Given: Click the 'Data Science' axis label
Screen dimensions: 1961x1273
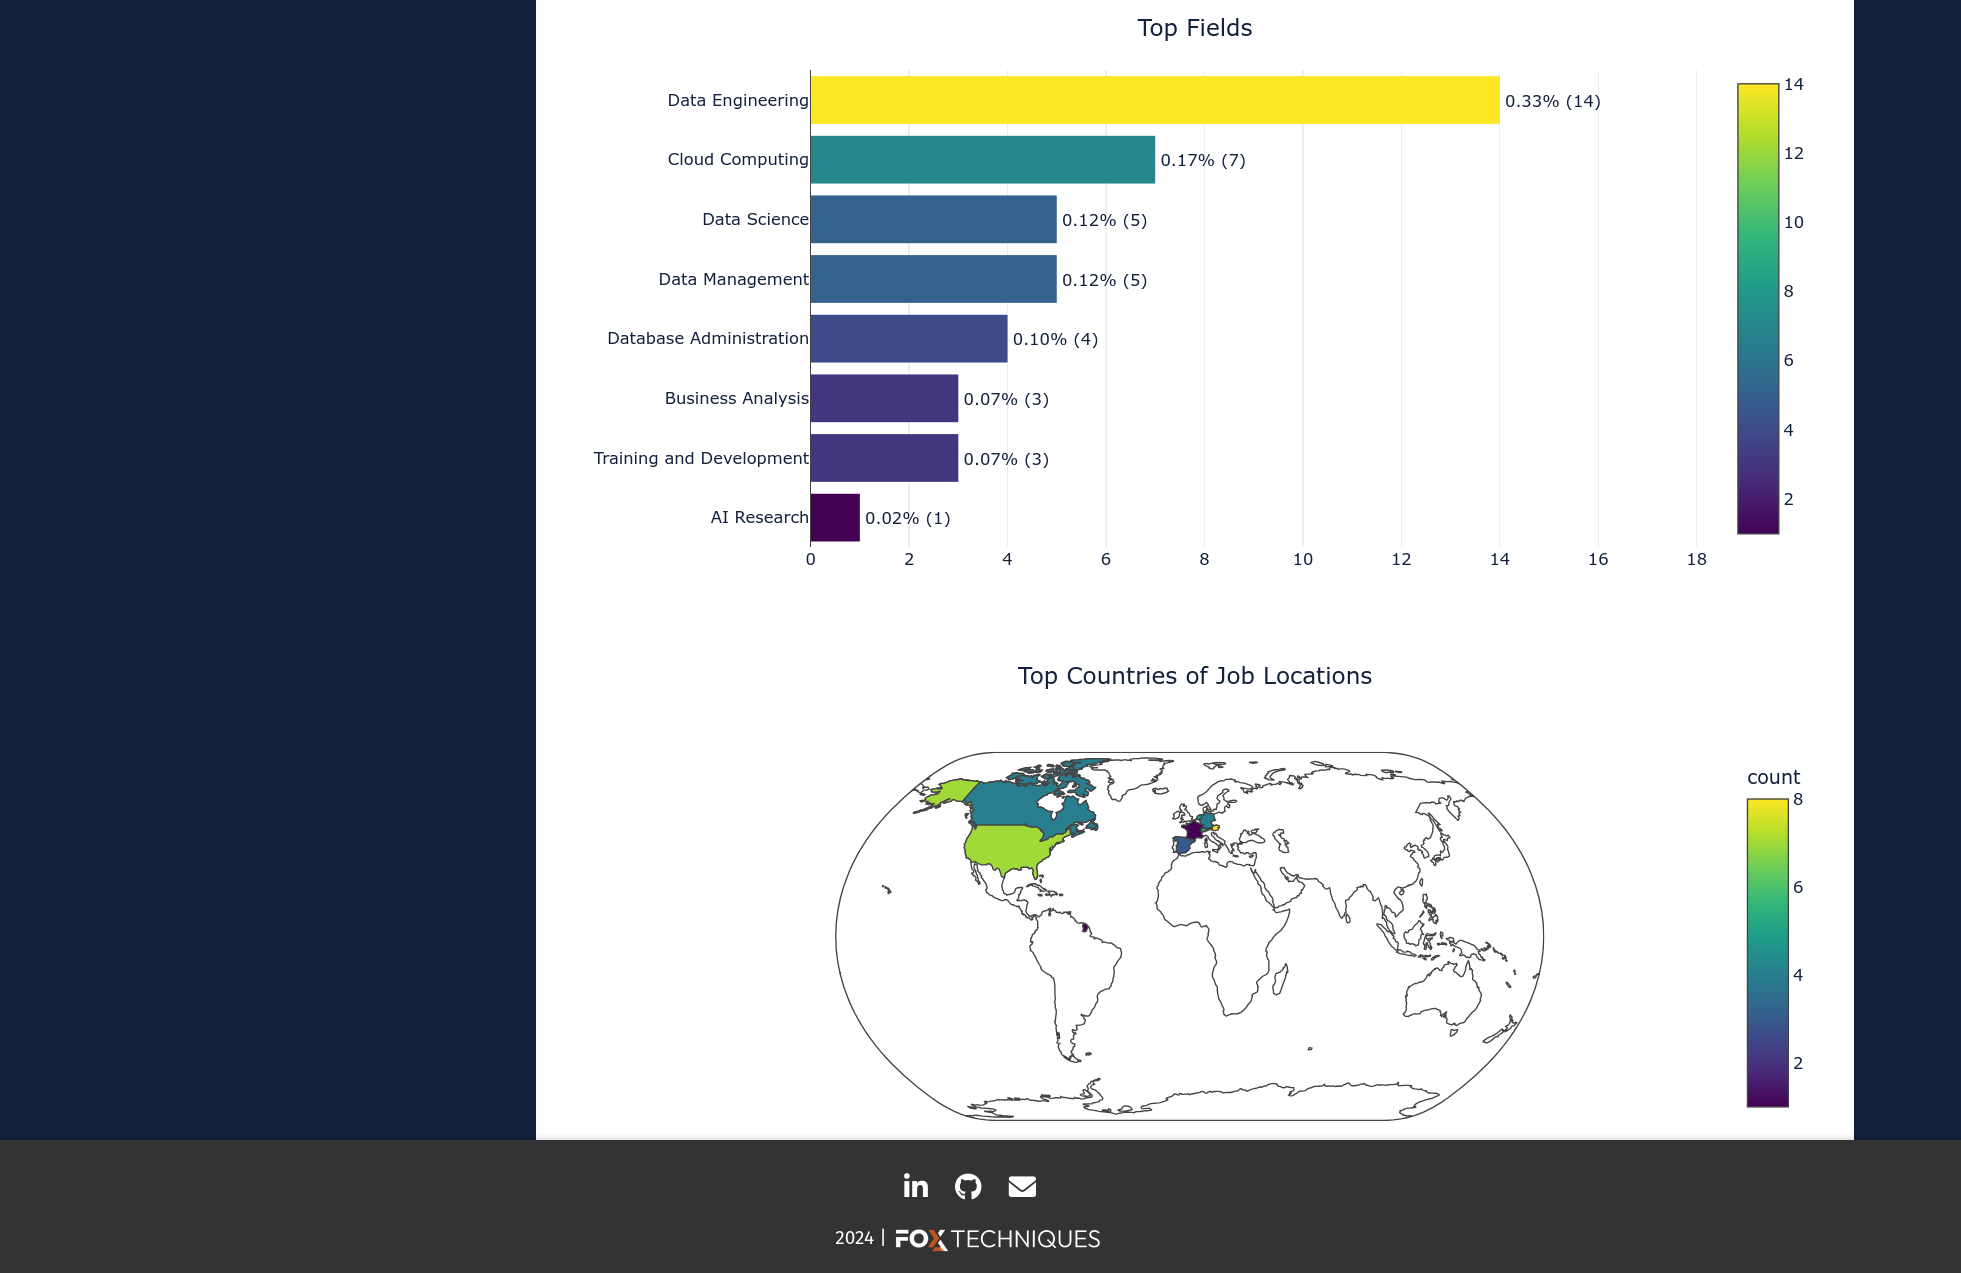Looking at the screenshot, I should pos(755,219).
